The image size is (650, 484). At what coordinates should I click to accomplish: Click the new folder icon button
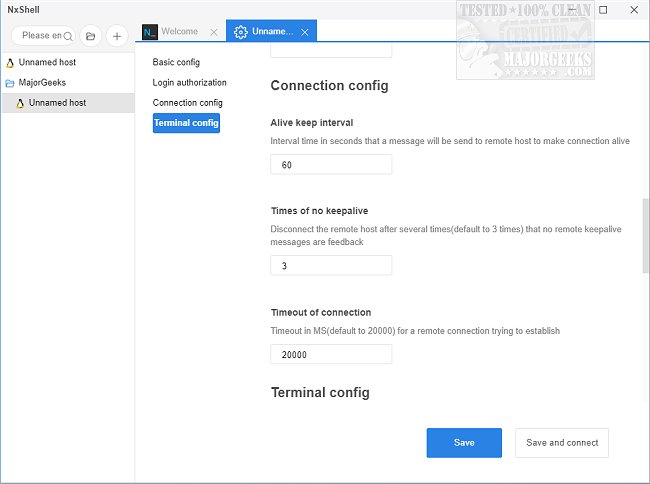point(90,36)
